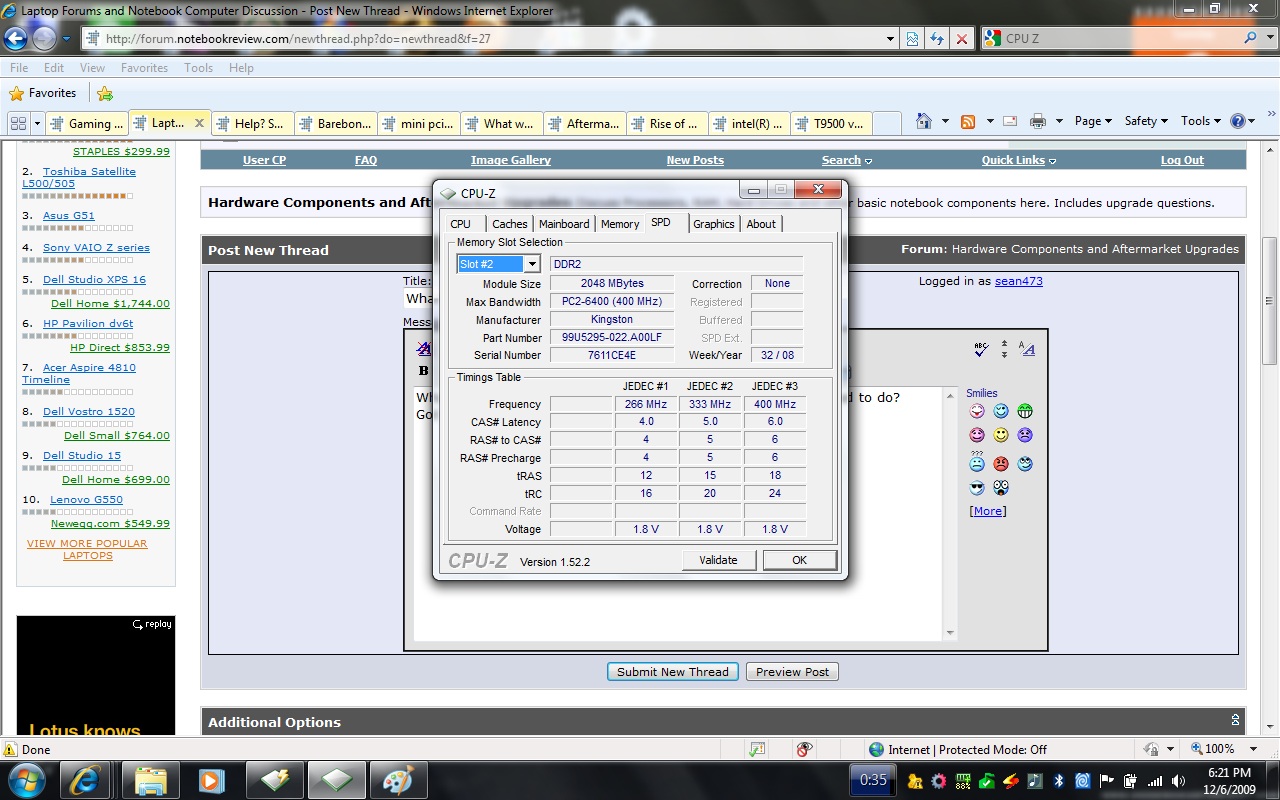Click the volume speaker tray icon
The height and width of the screenshot is (800, 1280).
coord(1178,780)
